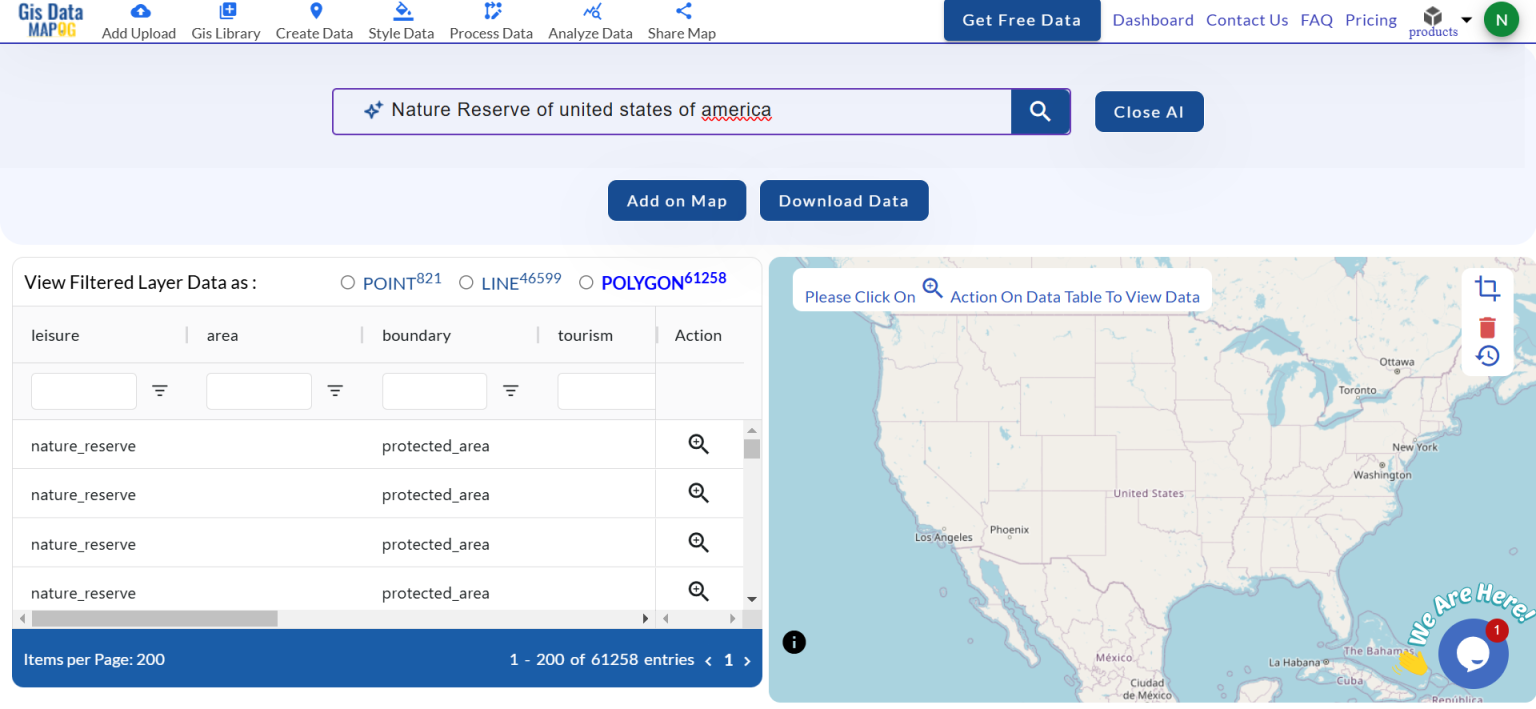1536x709 pixels.
Task: Click the search magnifier button
Action: [x=1040, y=111]
